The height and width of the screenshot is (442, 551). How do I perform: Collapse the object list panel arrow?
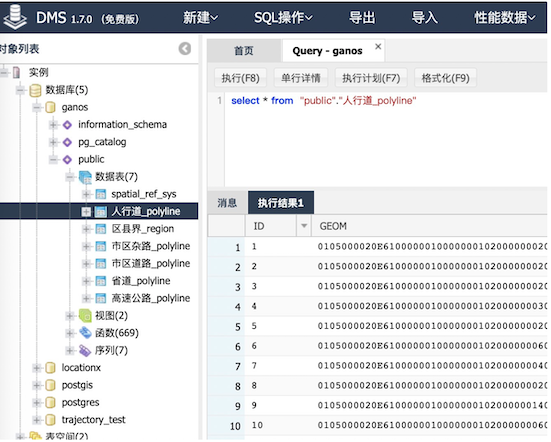click(x=185, y=48)
